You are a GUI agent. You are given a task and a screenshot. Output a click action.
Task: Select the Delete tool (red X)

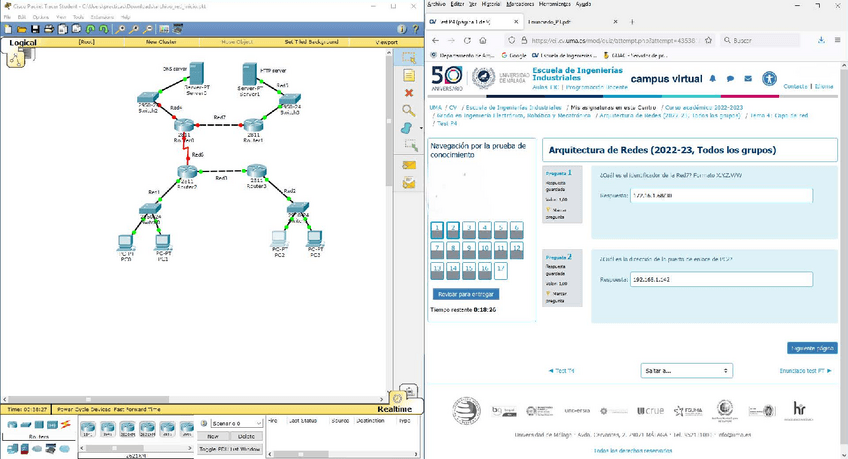pos(408,93)
